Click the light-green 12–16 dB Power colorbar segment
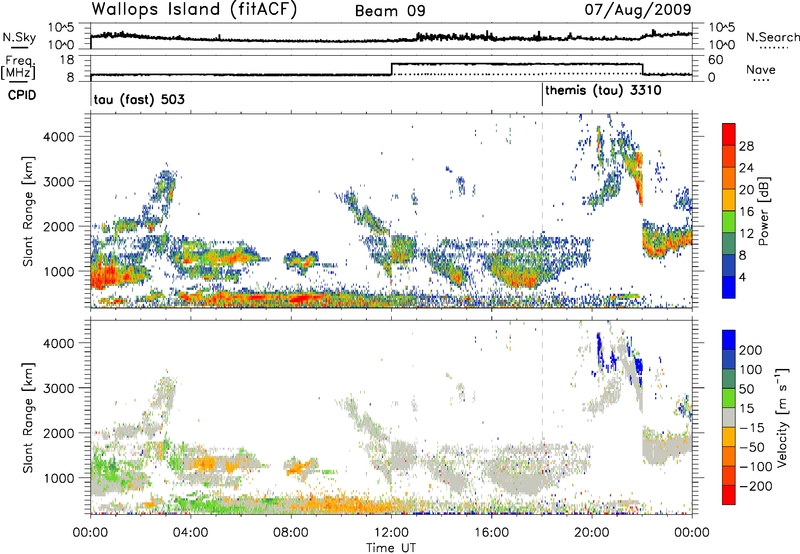Screen dimensions: 800x554 [729, 222]
